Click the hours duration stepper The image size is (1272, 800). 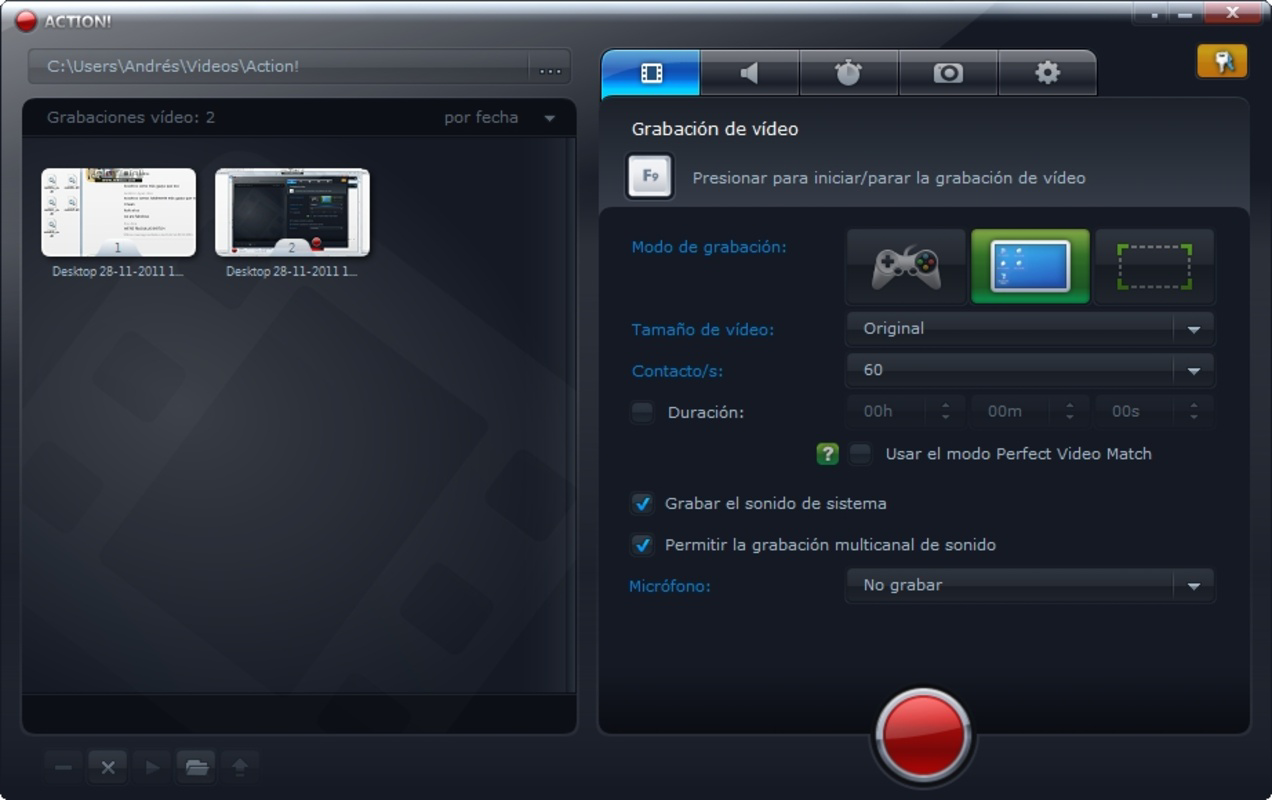click(x=945, y=411)
